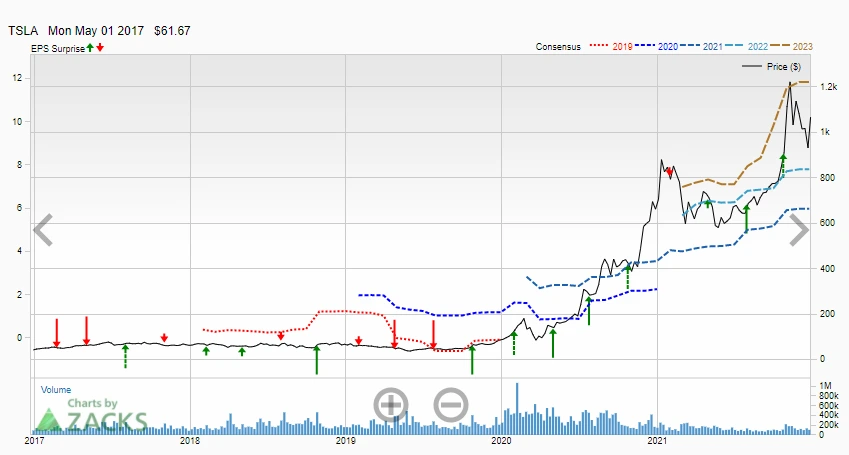The width and height of the screenshot is (849, 455).
Task: Click the Mon May 01 2017 date readout
Action: coord(96,31)
